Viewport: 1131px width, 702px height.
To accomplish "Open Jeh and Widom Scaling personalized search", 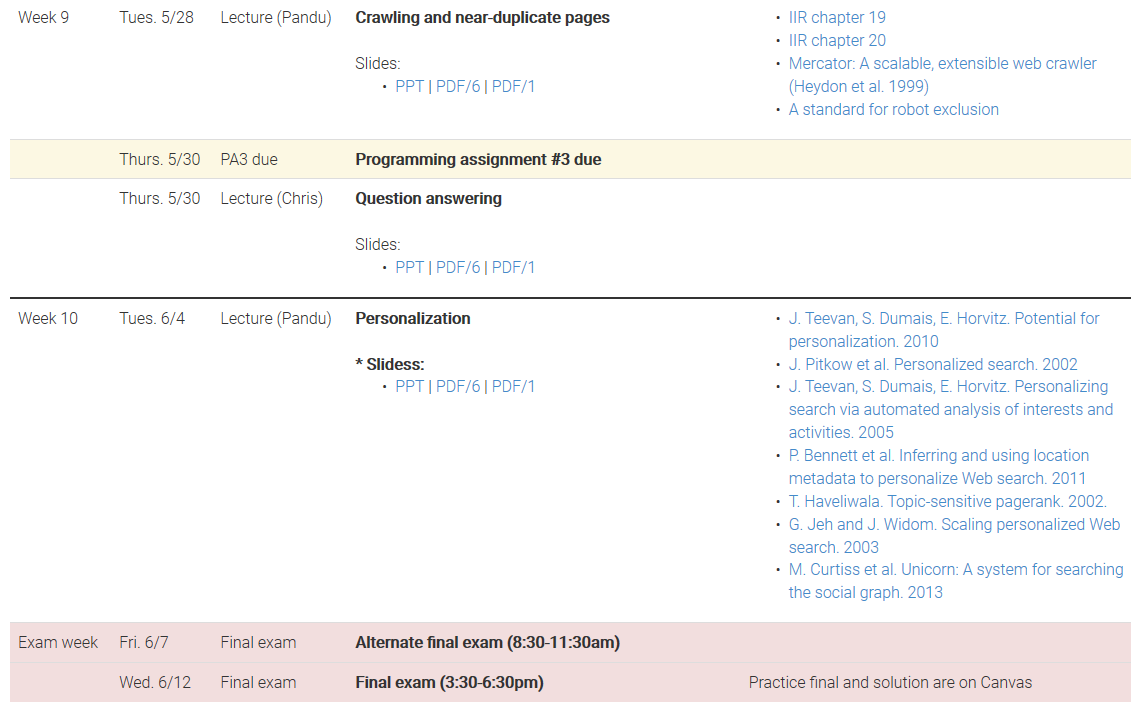I will (954, 535).
